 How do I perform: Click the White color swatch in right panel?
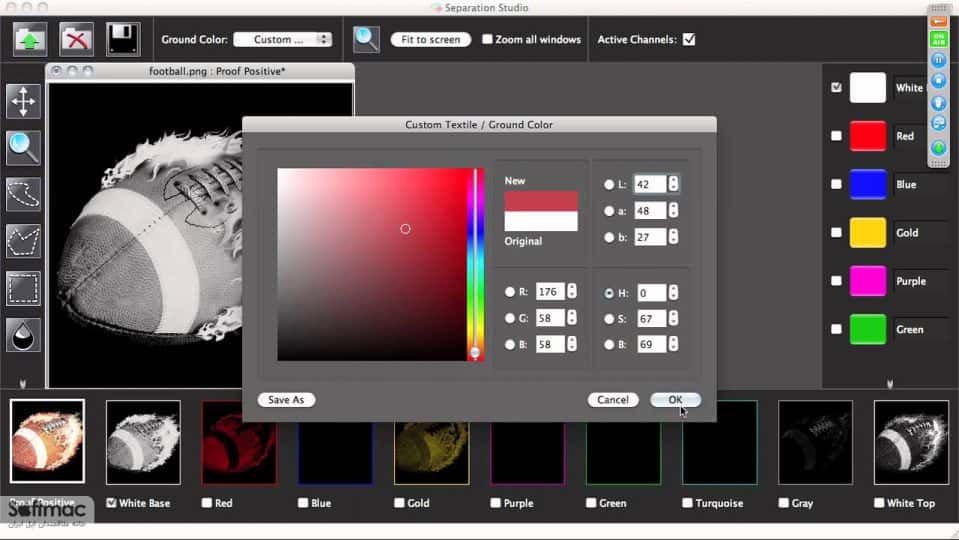pyautogui.click(x=867, y=87)
